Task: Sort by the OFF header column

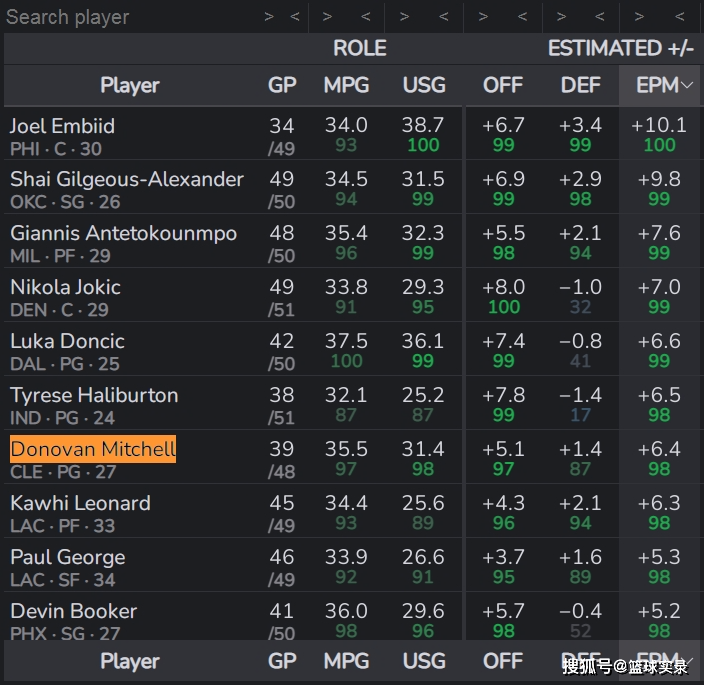Action: (x=503, y=86)
